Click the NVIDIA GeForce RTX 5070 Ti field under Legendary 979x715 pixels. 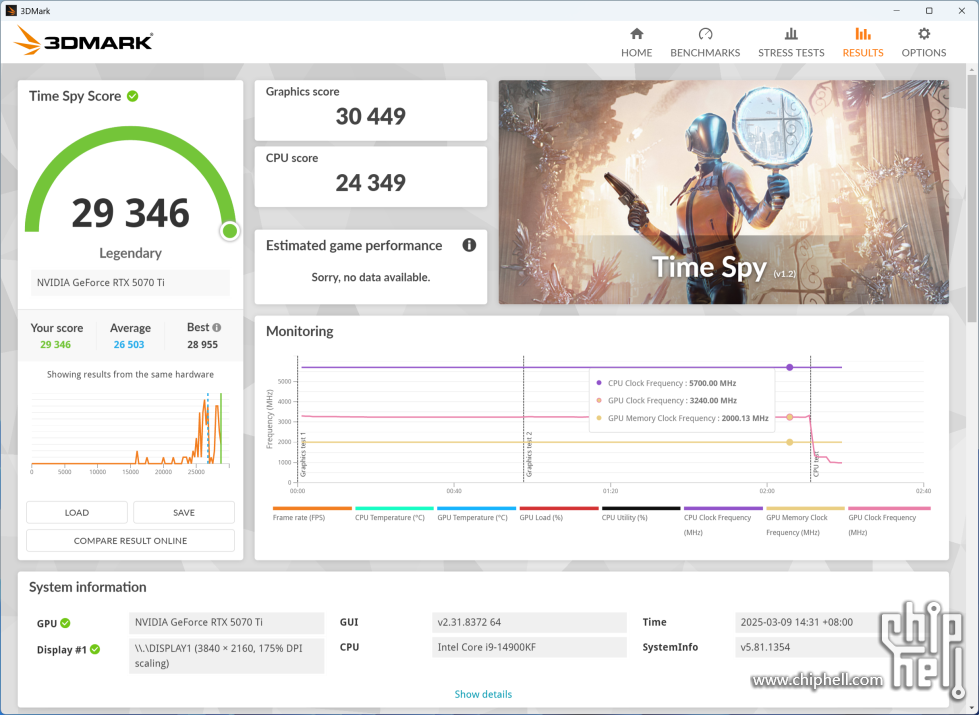click(x=130, y=282)
